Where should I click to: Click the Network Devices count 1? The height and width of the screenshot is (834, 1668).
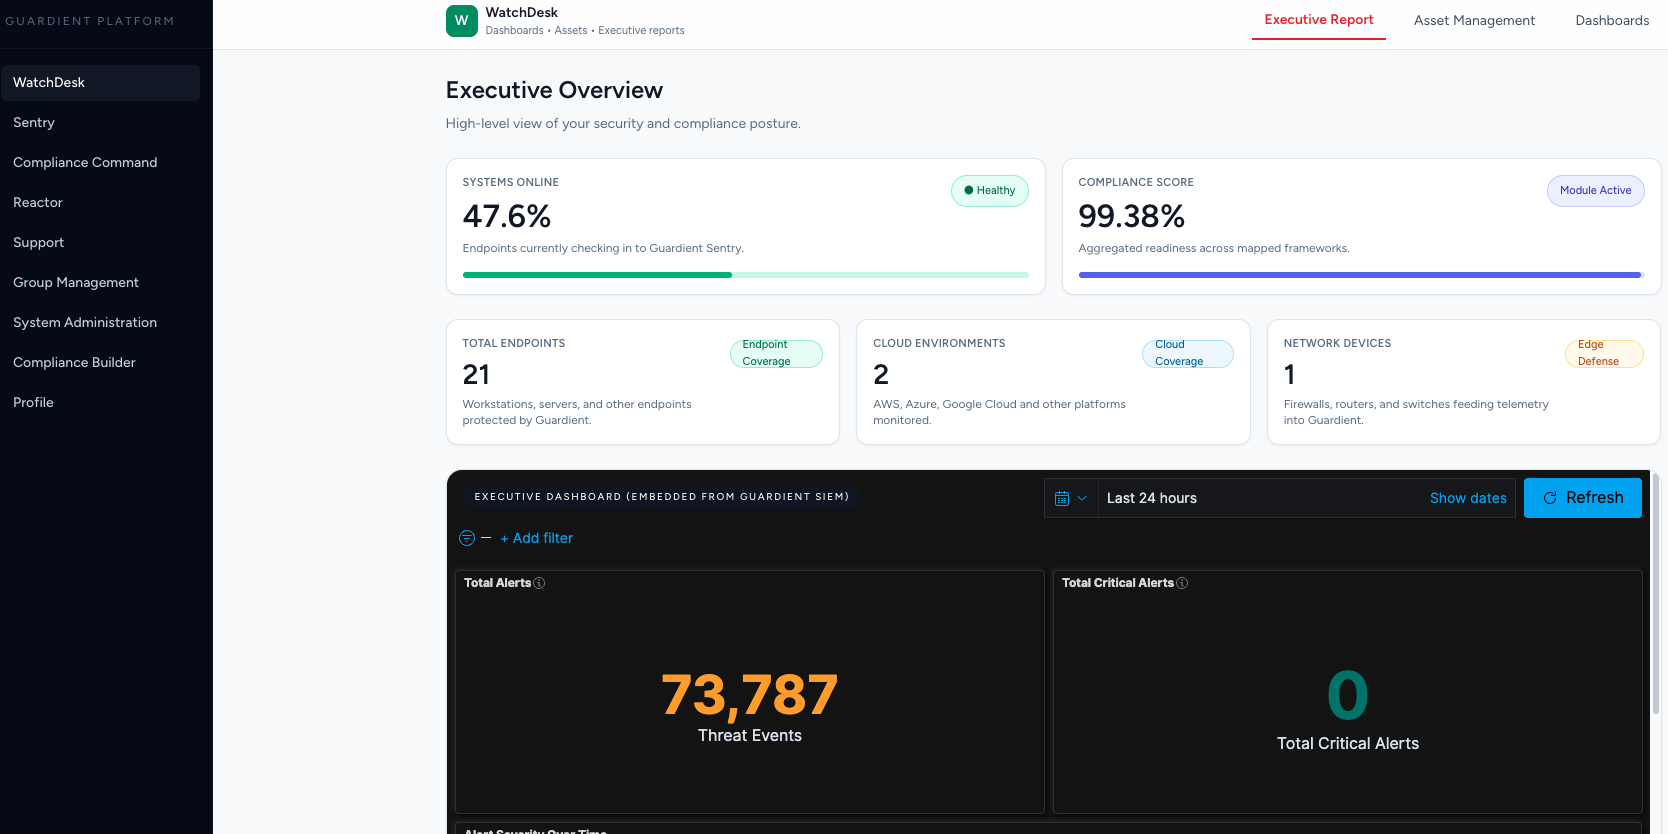[x=1290, y=375]
